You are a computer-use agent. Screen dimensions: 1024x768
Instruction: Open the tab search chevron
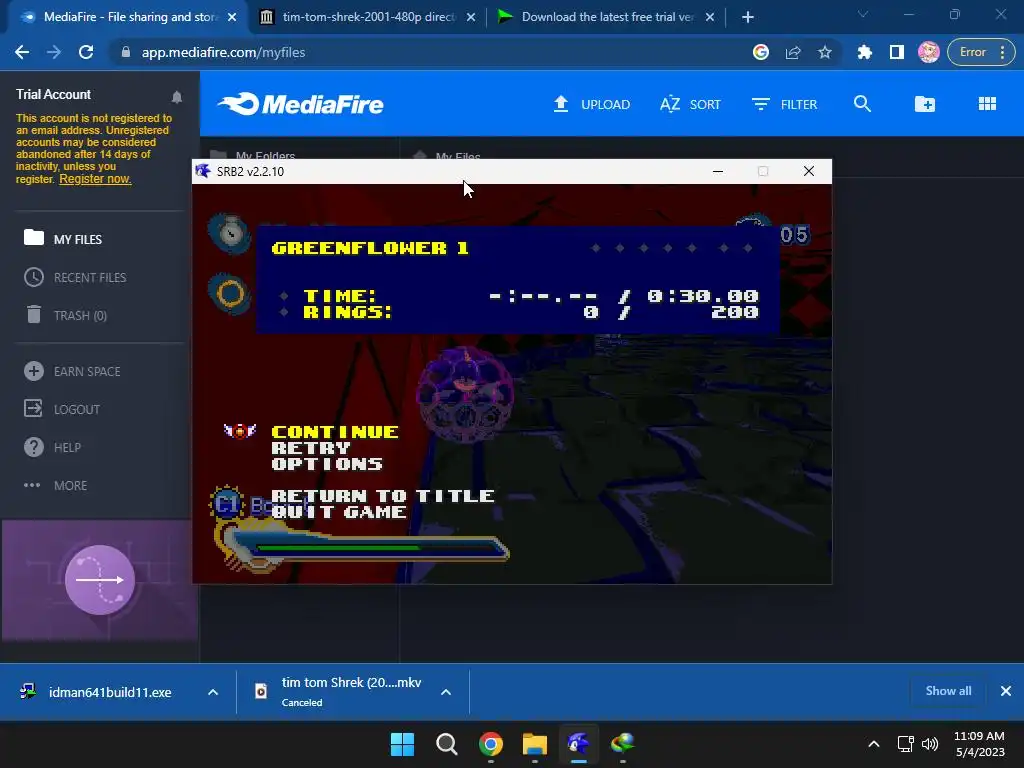[x=863, y=14]
